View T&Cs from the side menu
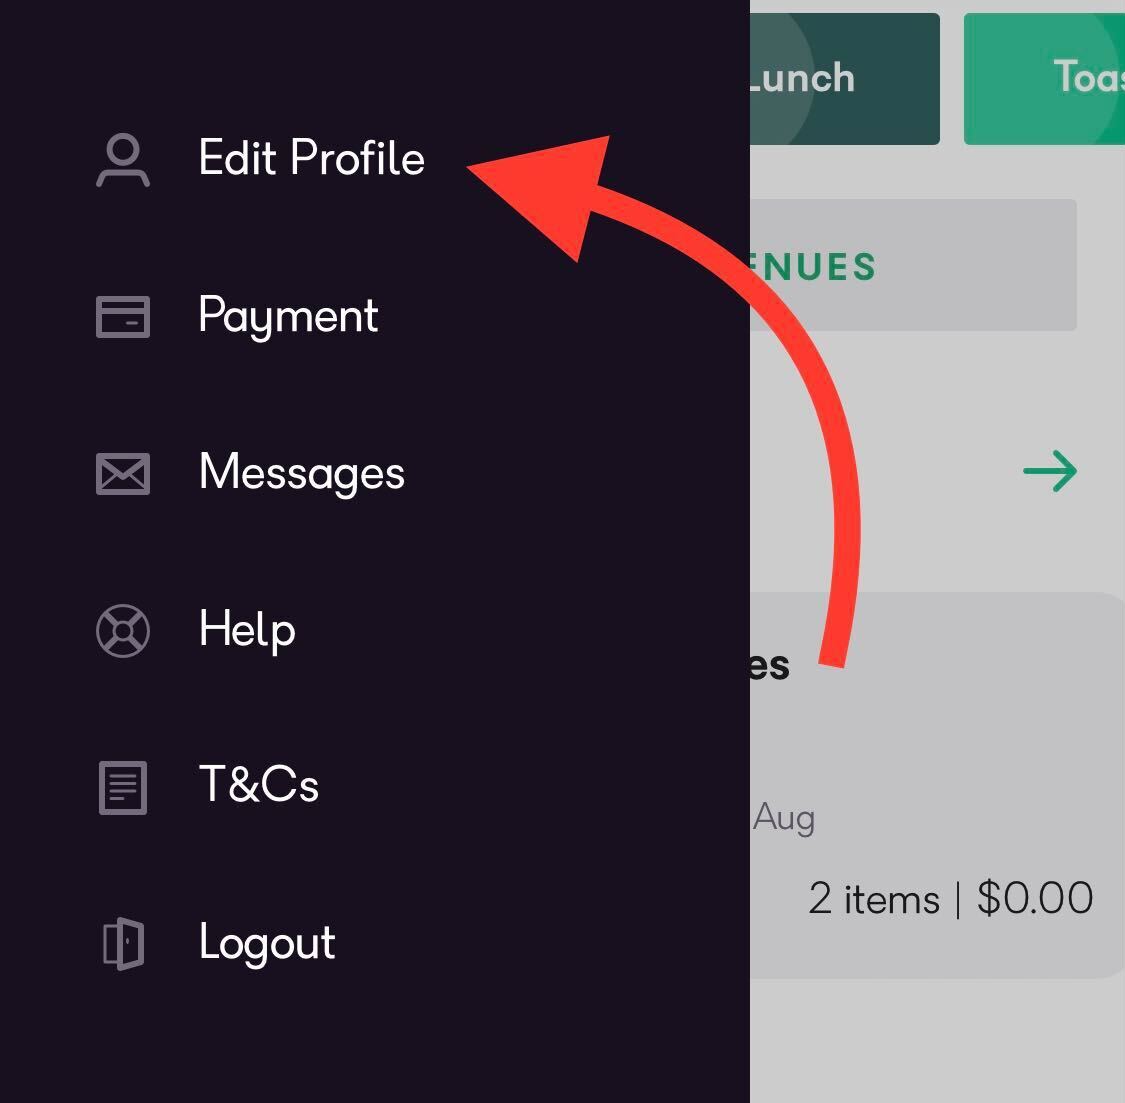Image resolution: width=1125 pixels, height=1103 pixels. pos(259,786)
